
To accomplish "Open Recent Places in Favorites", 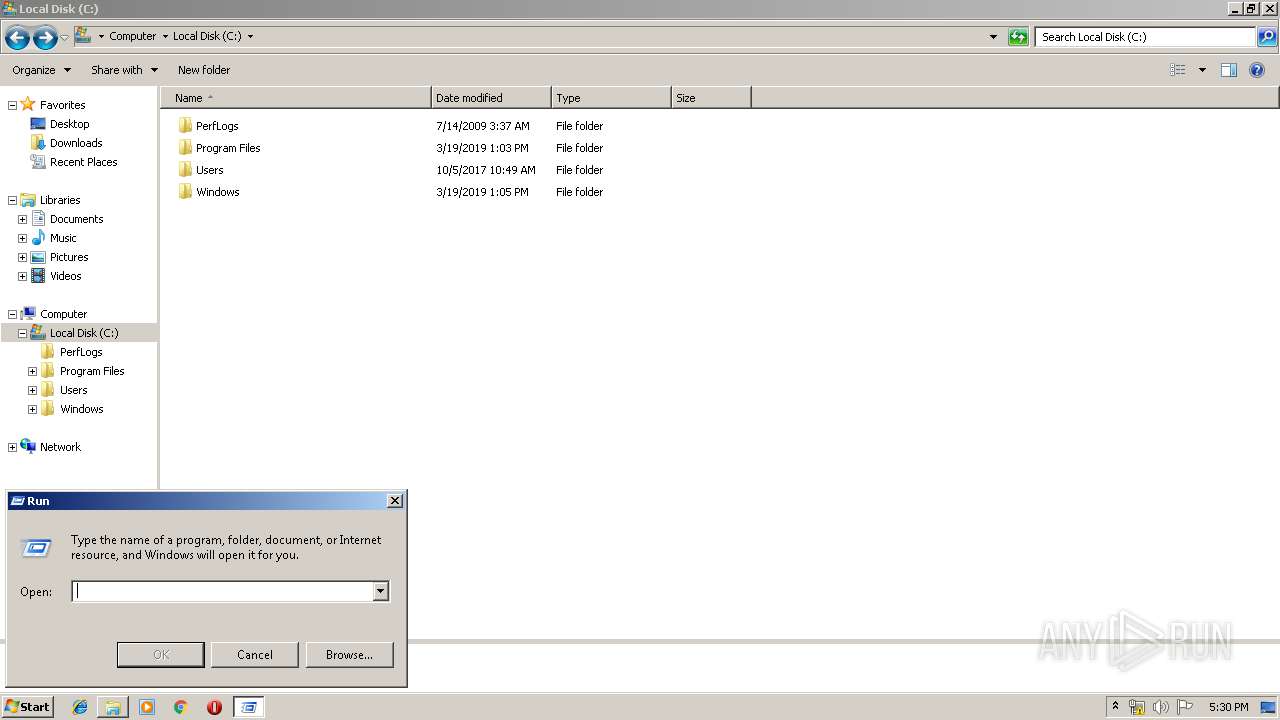I will pyautogui.click(x=83, y=162).
